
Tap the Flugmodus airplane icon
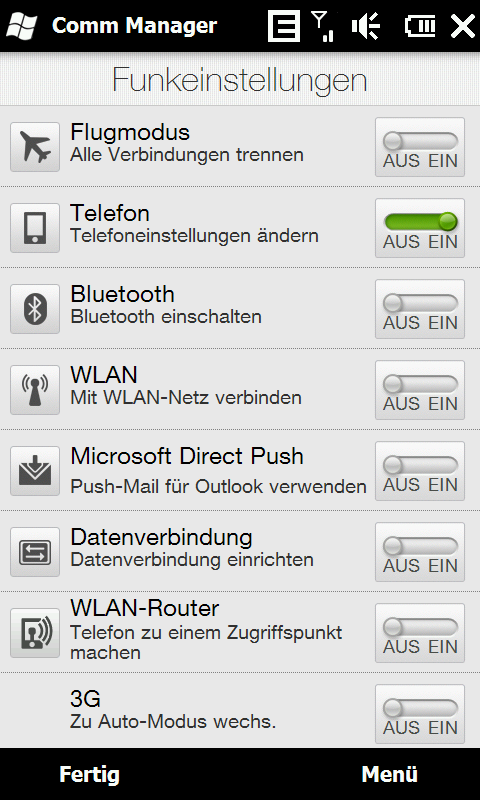tap(35, 147)
